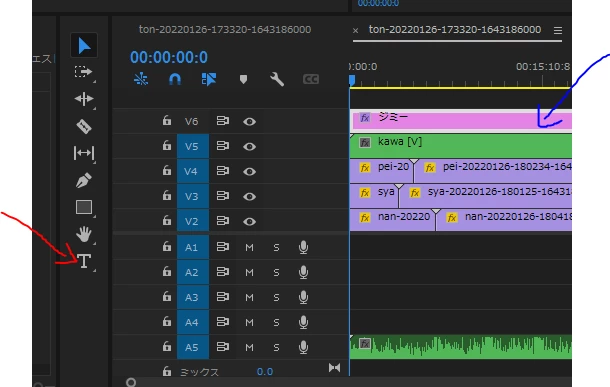
Task: Select the Rectangle tool
Action: tap(84, 207)
